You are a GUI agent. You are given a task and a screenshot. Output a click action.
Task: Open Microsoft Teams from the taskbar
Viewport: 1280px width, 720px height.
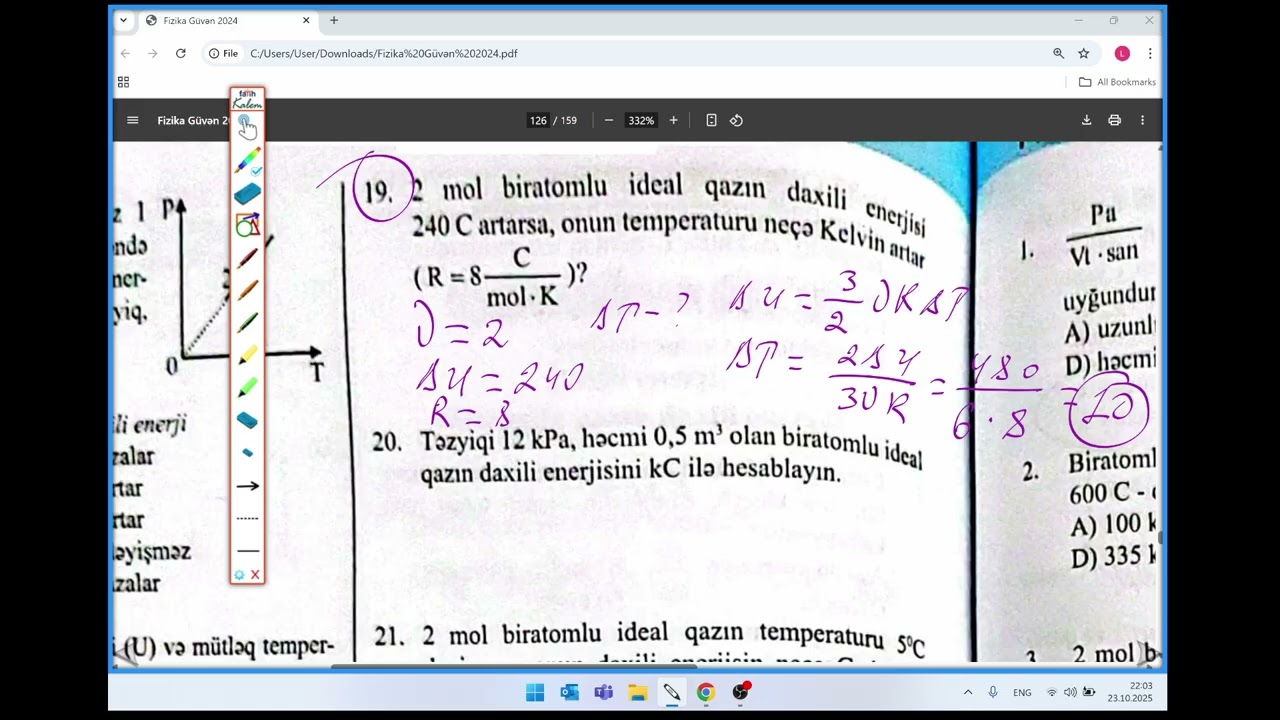pyautogui.click(x=603, y=692)
